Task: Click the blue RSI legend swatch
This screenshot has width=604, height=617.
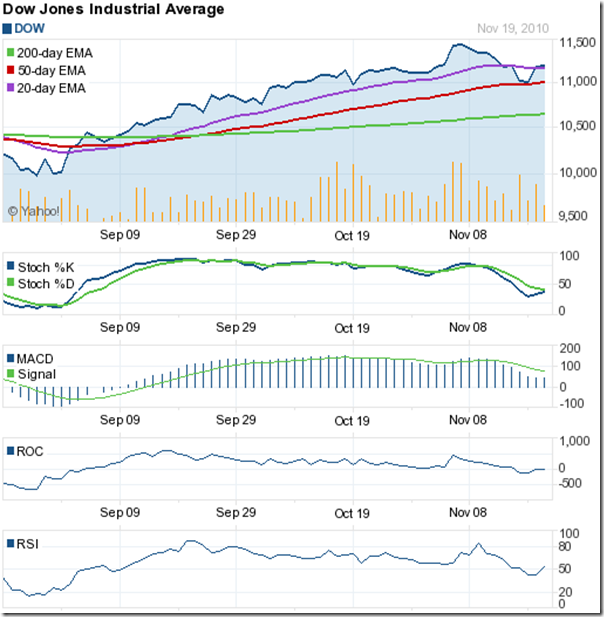Action: click(x=11, y=543)
